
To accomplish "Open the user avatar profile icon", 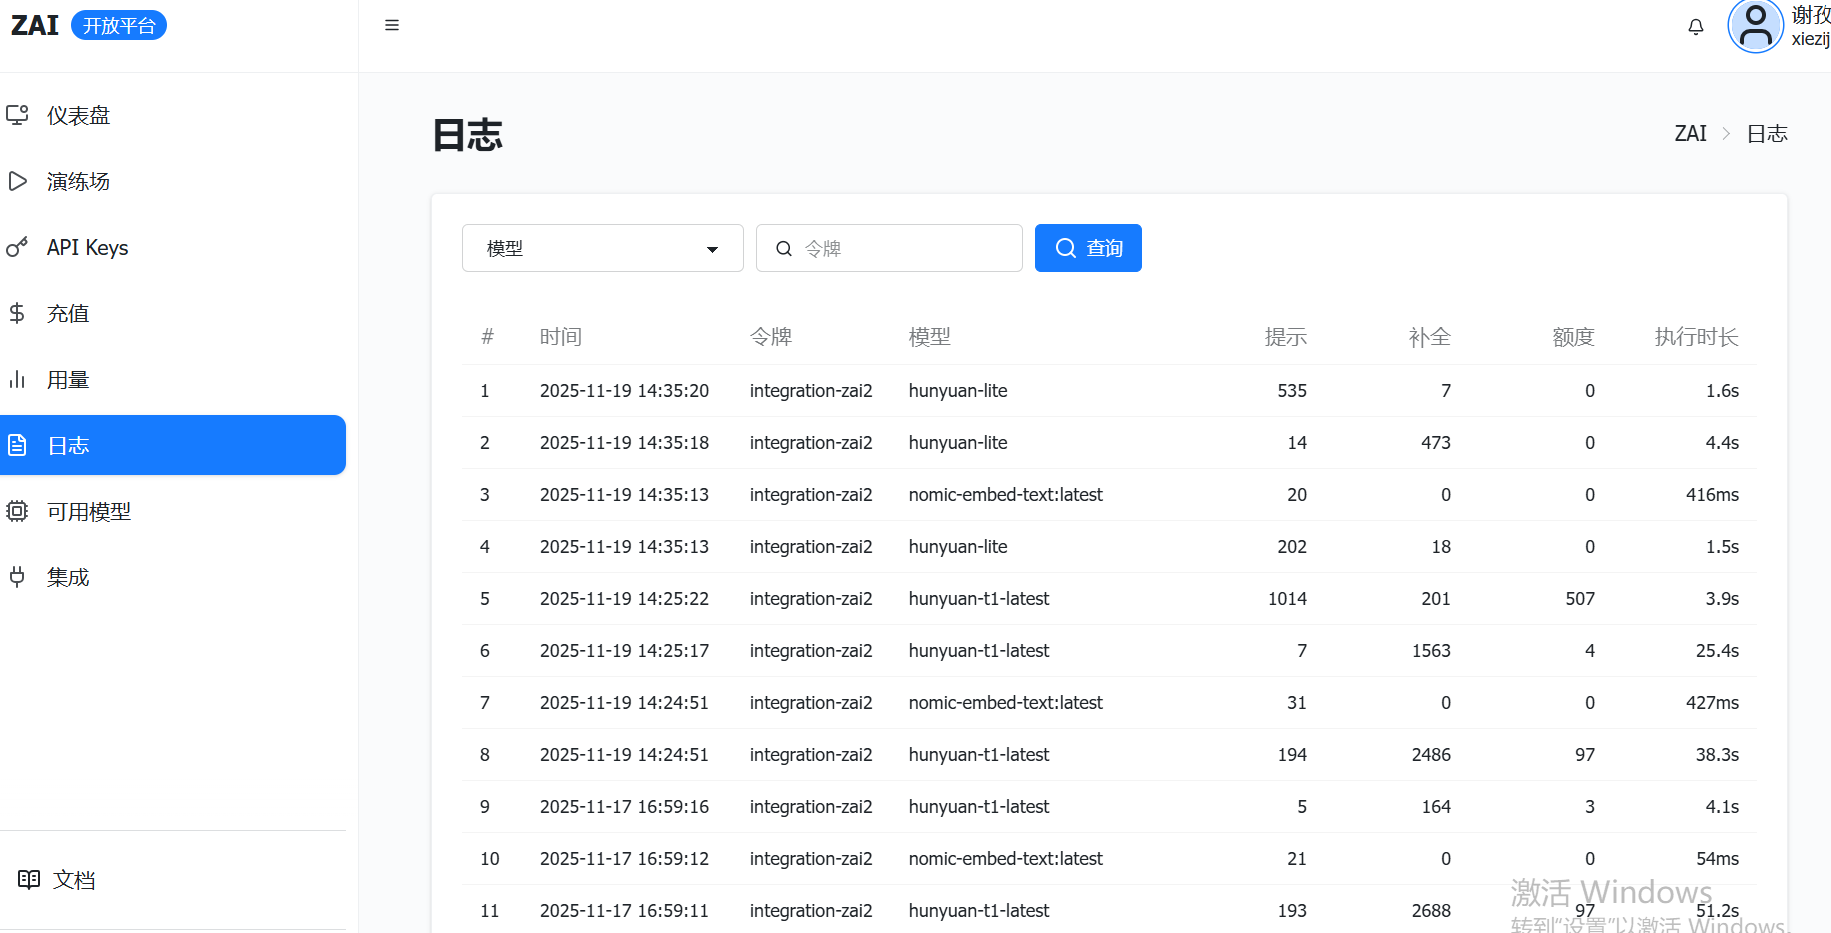I will coord(1755,27).
